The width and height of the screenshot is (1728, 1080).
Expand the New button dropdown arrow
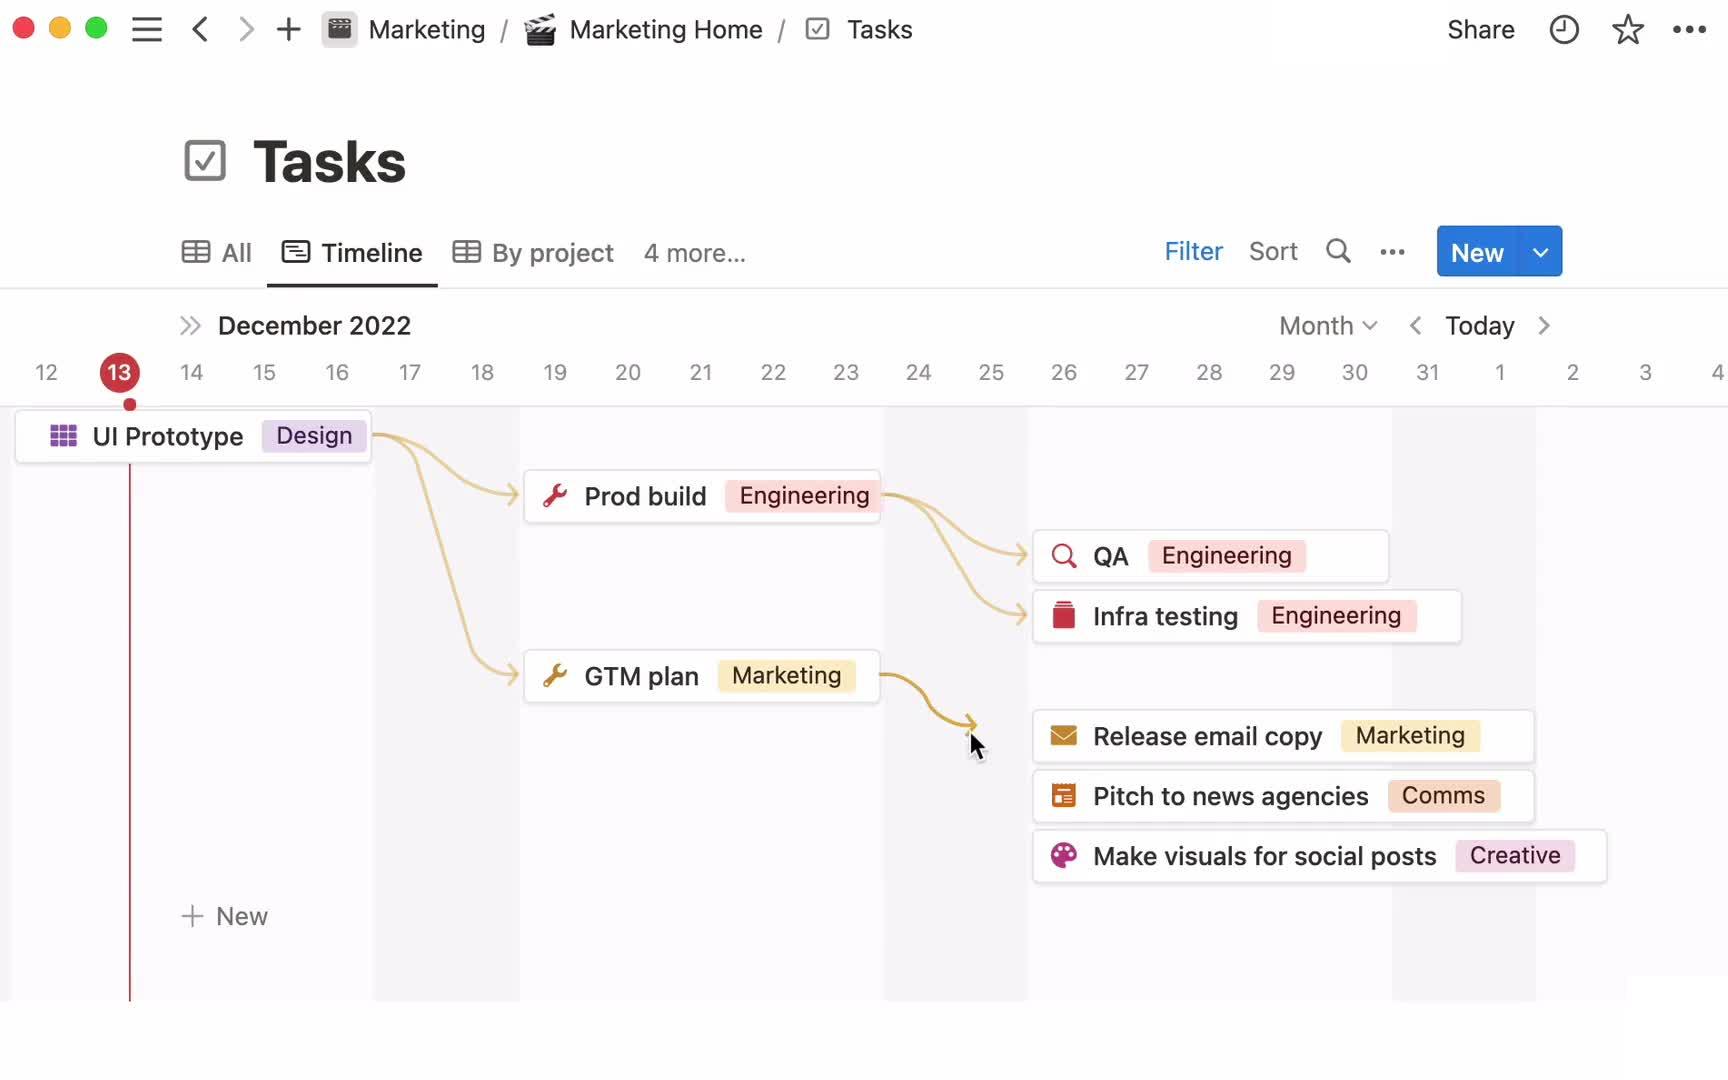click(x=1540, y=252)
